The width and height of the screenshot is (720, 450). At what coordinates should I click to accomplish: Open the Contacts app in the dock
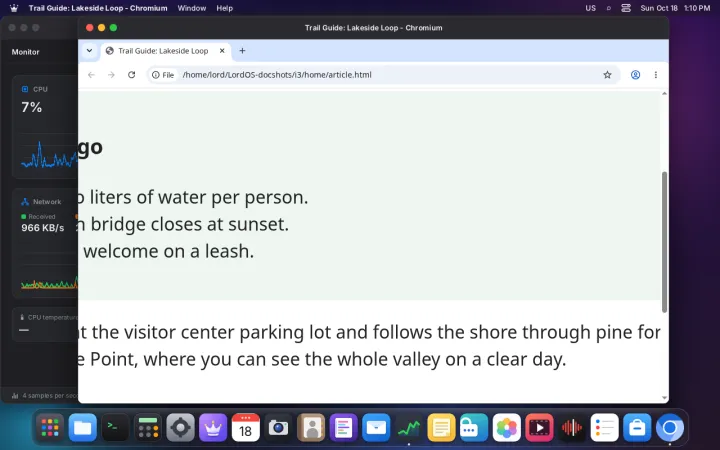pyautogui.click(x=311, y=428)
